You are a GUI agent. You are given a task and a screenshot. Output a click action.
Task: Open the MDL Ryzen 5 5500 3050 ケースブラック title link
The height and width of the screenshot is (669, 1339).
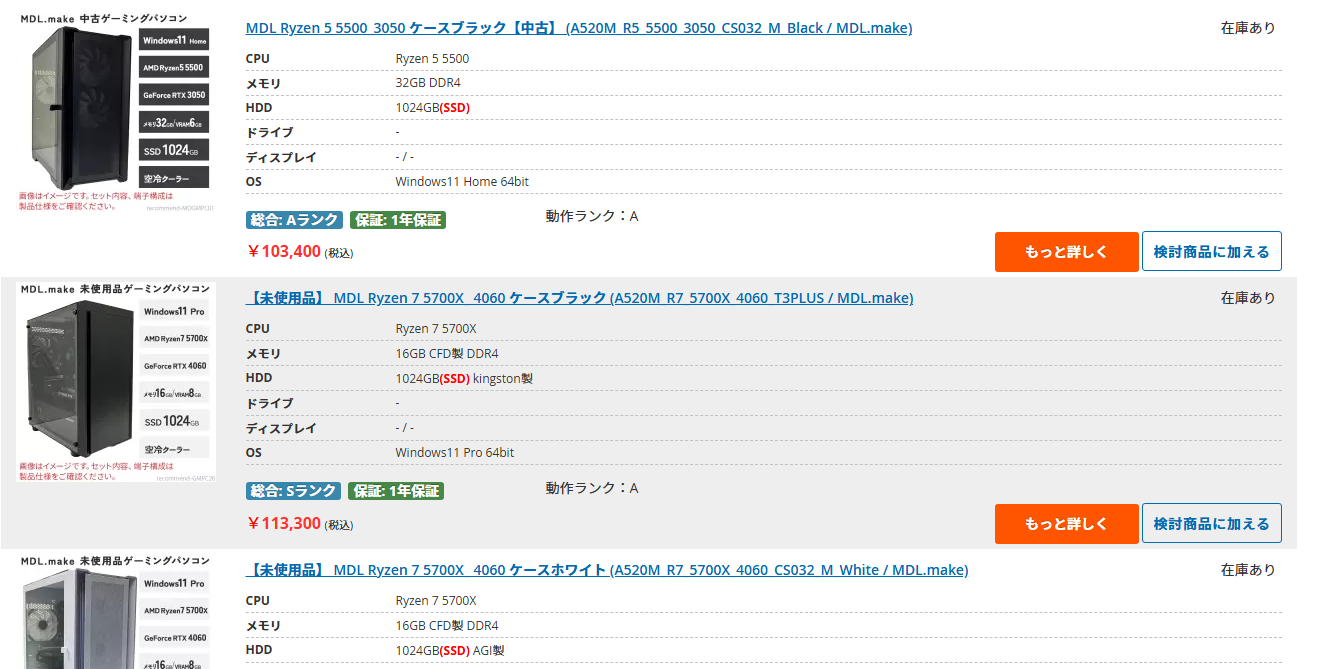pyautogui.click(x=578, y=28)
